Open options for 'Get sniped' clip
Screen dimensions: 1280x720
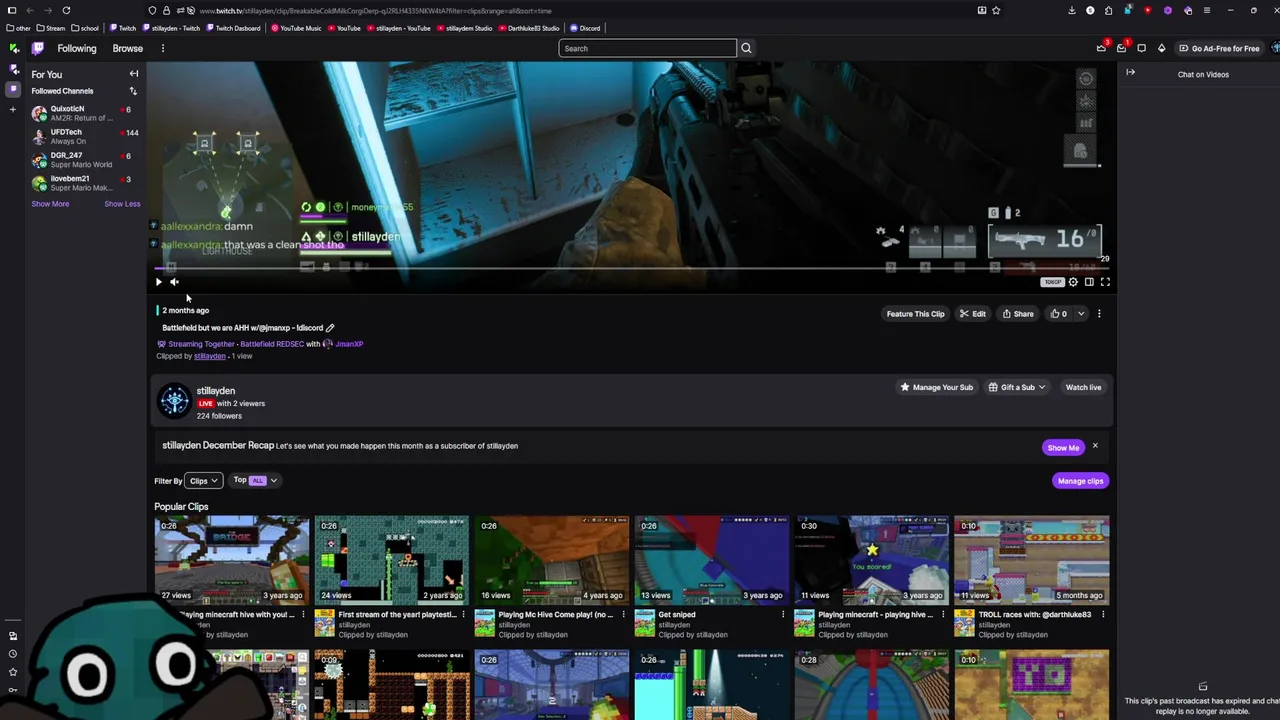pyautogui.click(x=783, y=615)
